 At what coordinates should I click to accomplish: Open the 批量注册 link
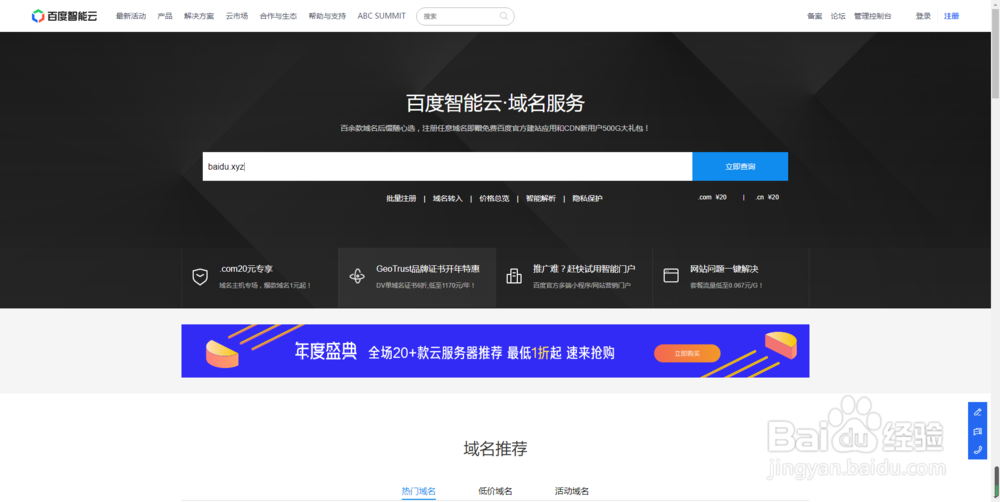point(401,198)
